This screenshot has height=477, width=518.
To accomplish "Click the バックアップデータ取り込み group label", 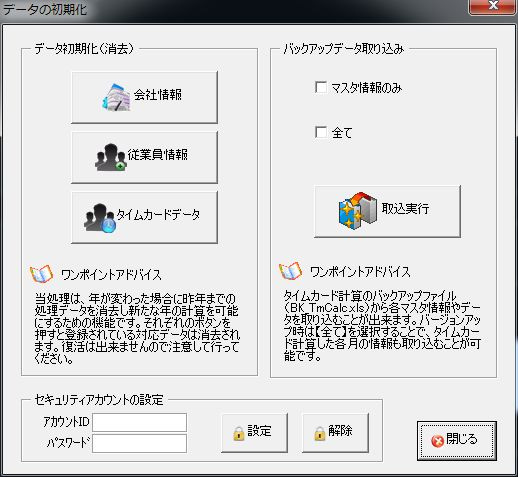I will point(344,49).
